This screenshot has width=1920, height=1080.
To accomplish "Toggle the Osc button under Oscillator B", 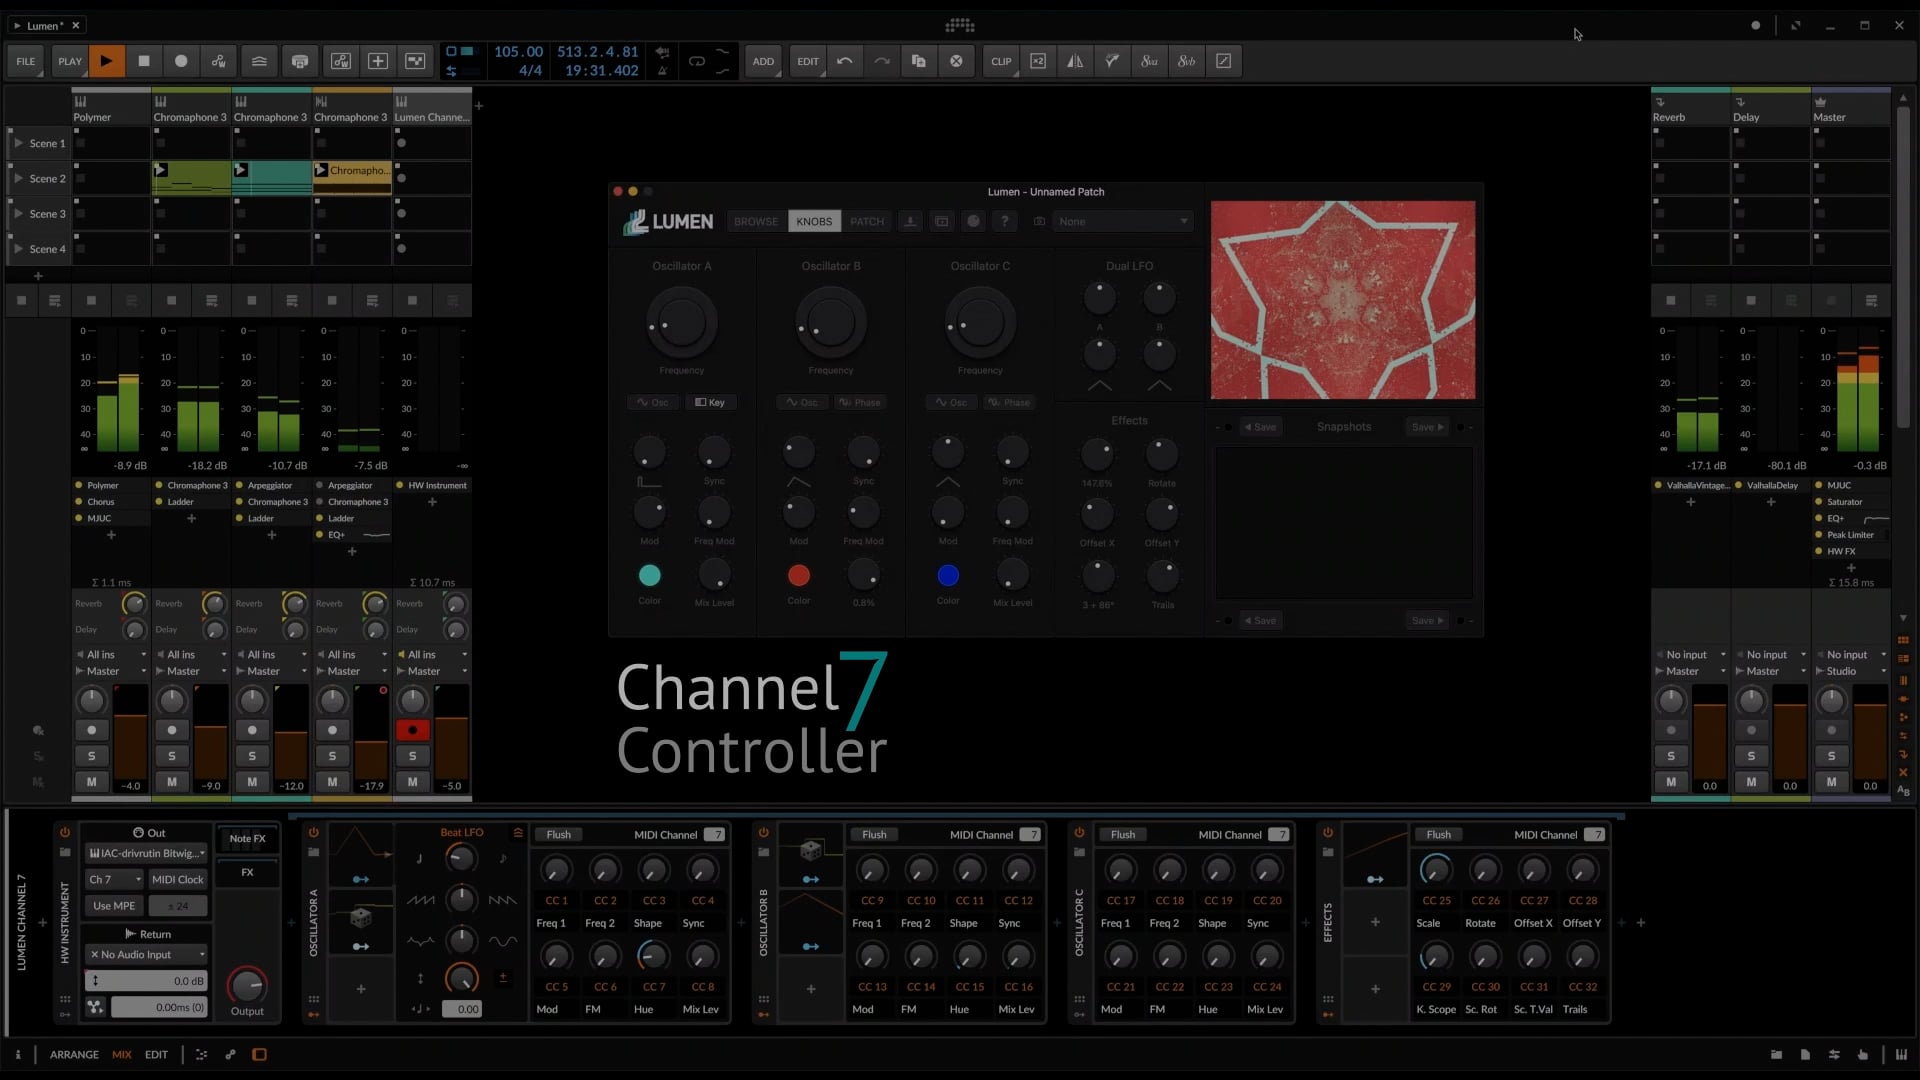I will [x=802, y=402].
